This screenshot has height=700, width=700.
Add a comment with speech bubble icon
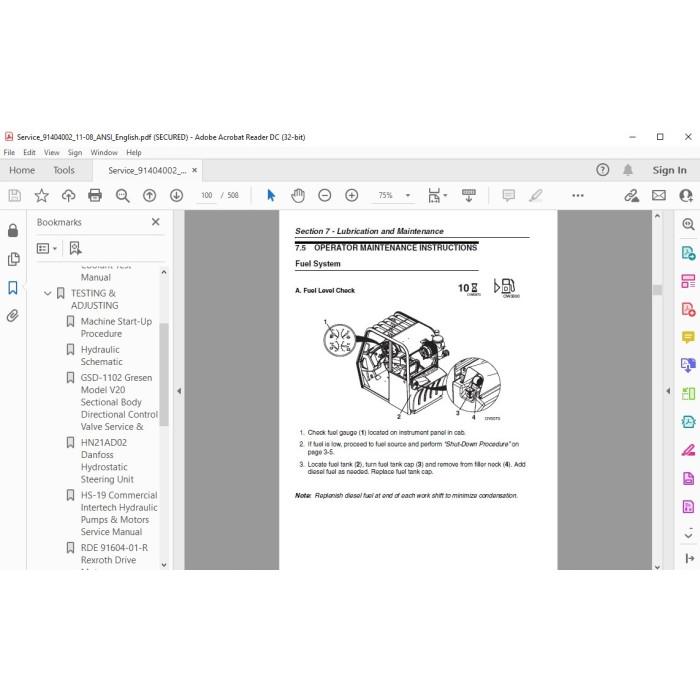pos(508,196)
